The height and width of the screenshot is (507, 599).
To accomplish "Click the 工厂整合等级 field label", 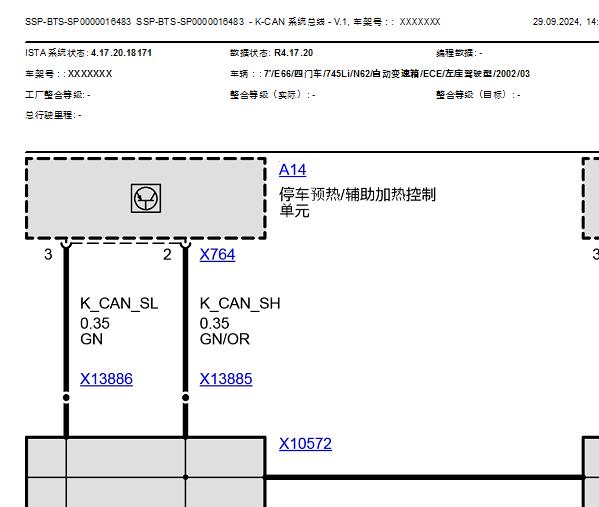I will [x=55, y=94].
